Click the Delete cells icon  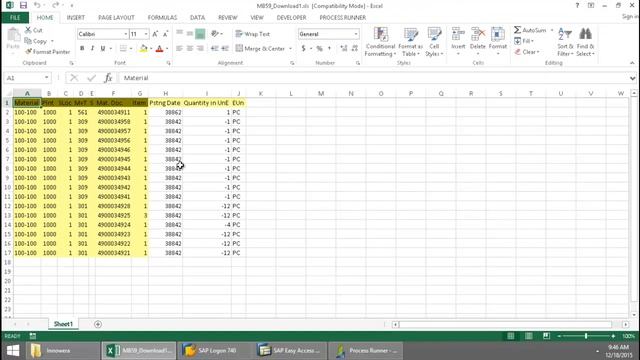pyautogui.click(x=478, y=34)
